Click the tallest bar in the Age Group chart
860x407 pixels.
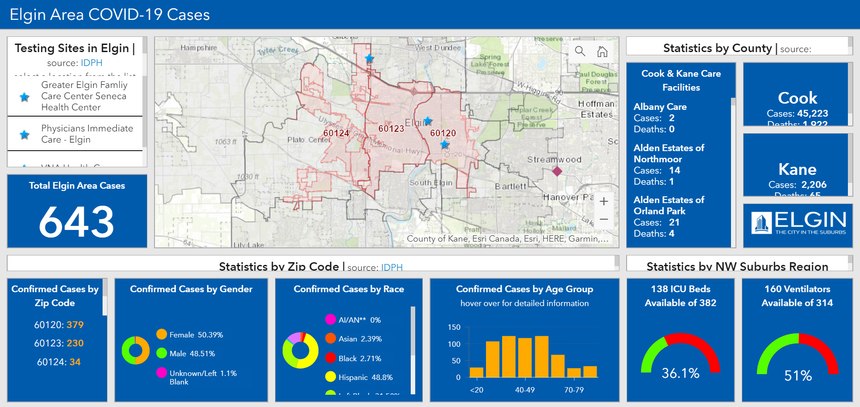(x=509, y=357)
